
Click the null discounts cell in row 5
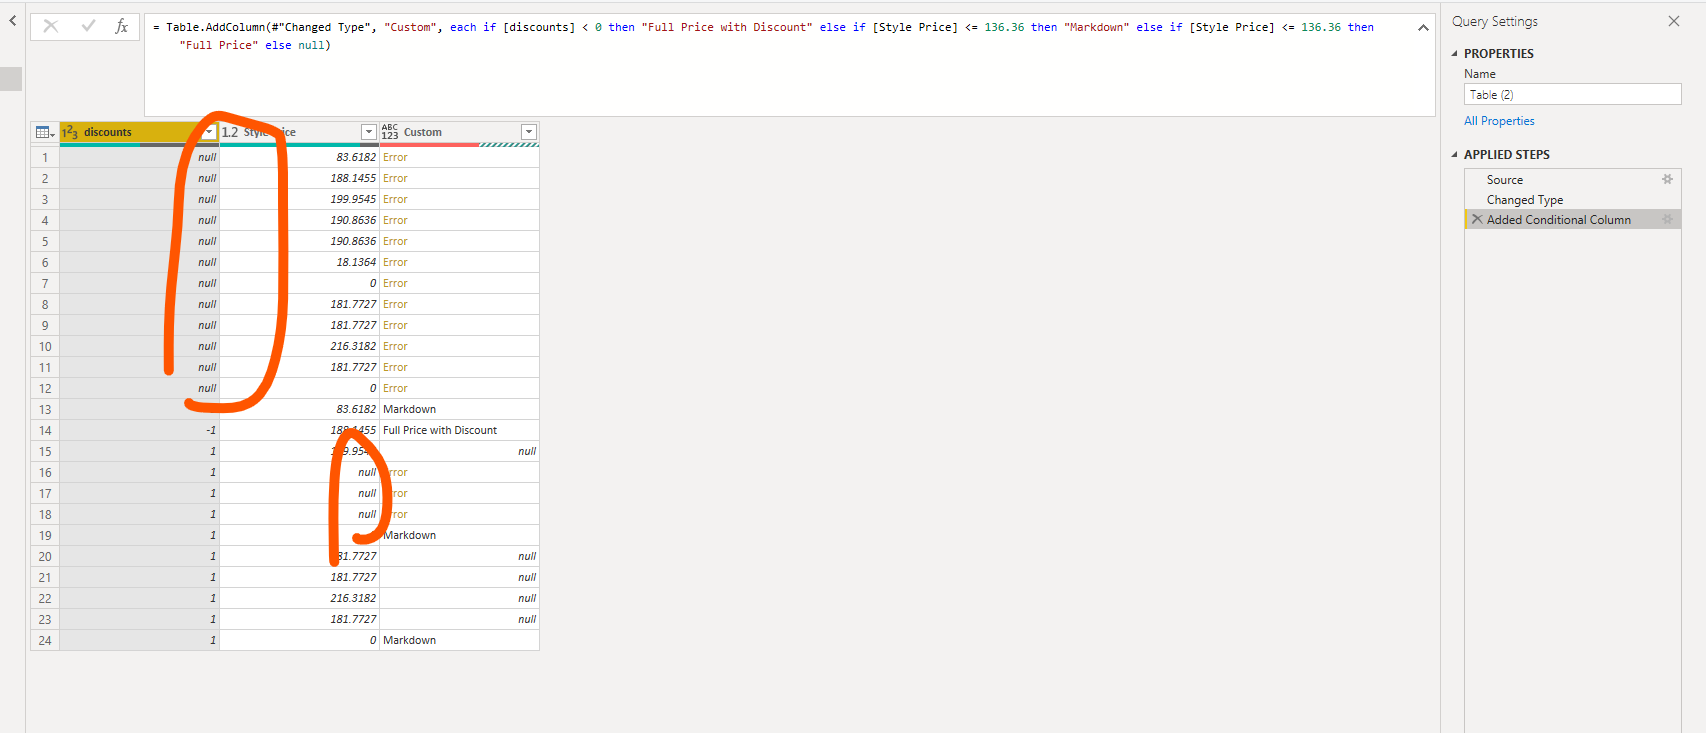pos(139,241)
